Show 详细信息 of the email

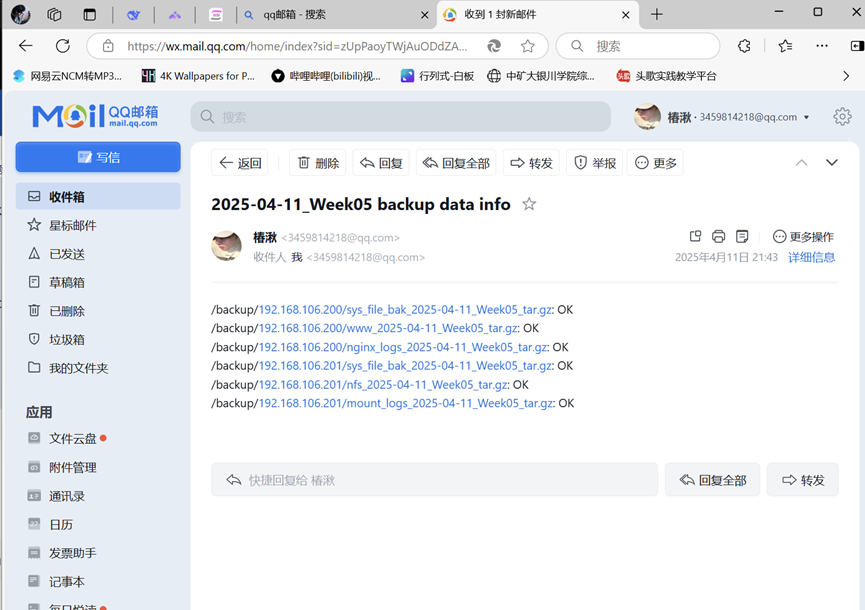811,257
